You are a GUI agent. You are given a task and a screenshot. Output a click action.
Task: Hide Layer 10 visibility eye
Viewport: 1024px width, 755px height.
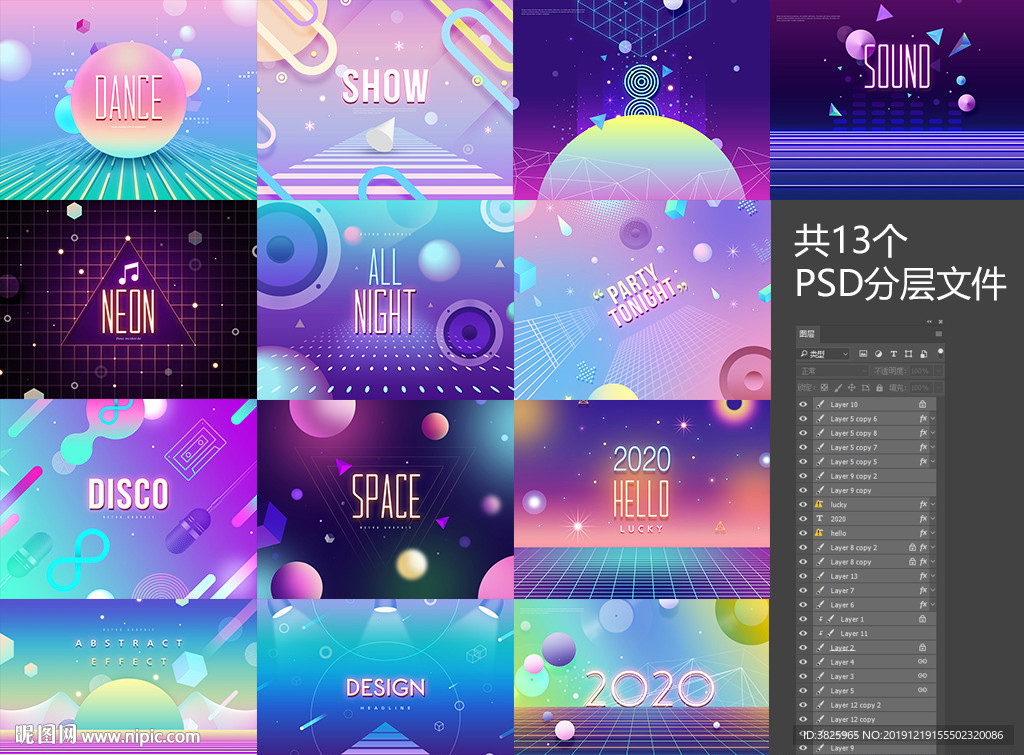pos(803,404)
